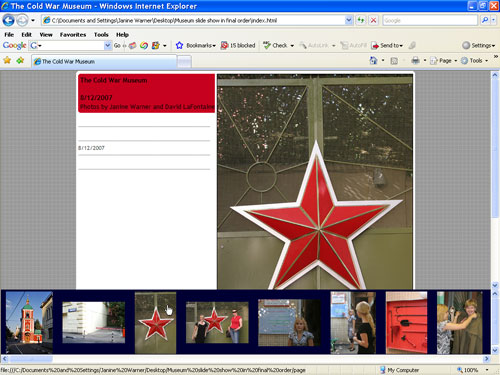This screenshot has width=500, height=375.
Task: Toggle the 15 blocked popup blocker
Action: (238, 45)
